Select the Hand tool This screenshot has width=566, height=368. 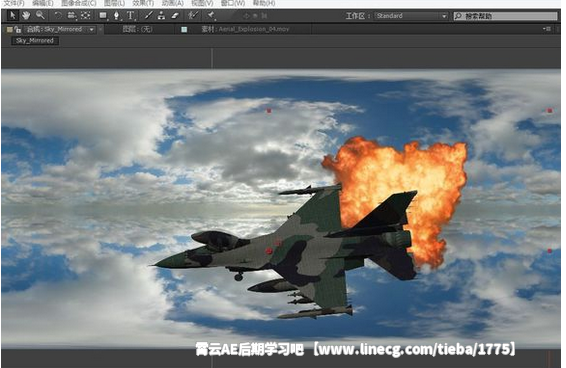coord(26,16)
